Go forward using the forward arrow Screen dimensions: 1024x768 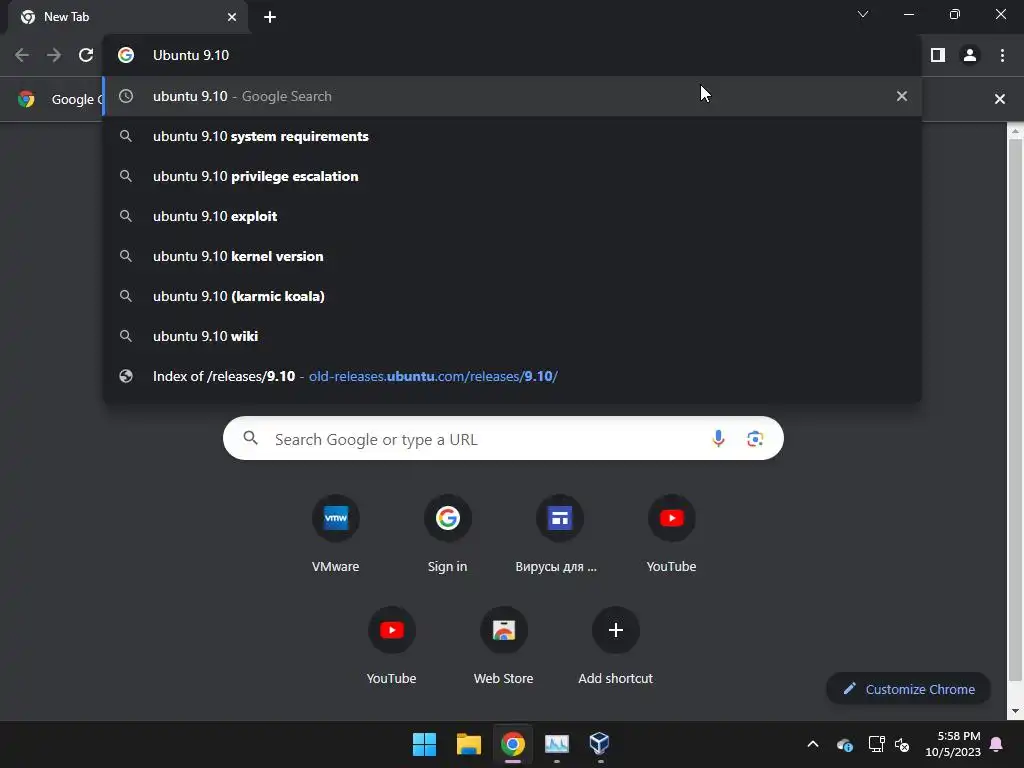(x=54, y=55)
